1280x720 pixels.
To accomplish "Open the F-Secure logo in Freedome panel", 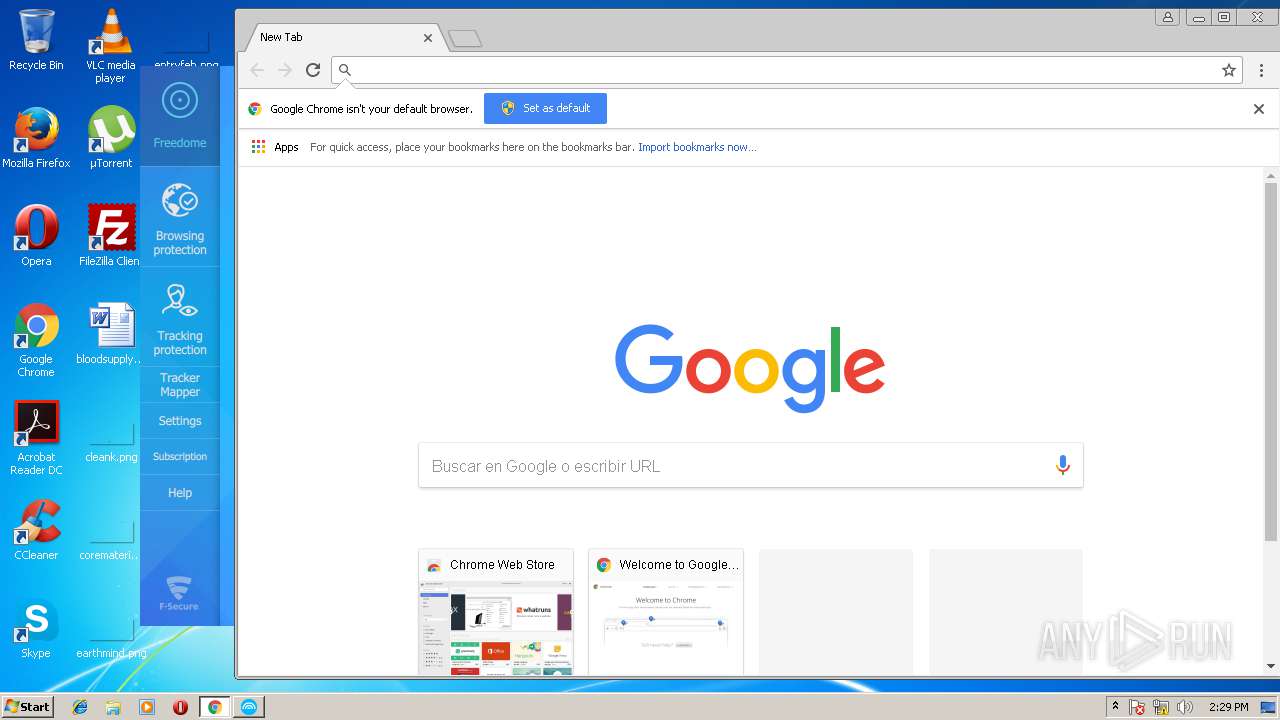I will coord(179,593).
